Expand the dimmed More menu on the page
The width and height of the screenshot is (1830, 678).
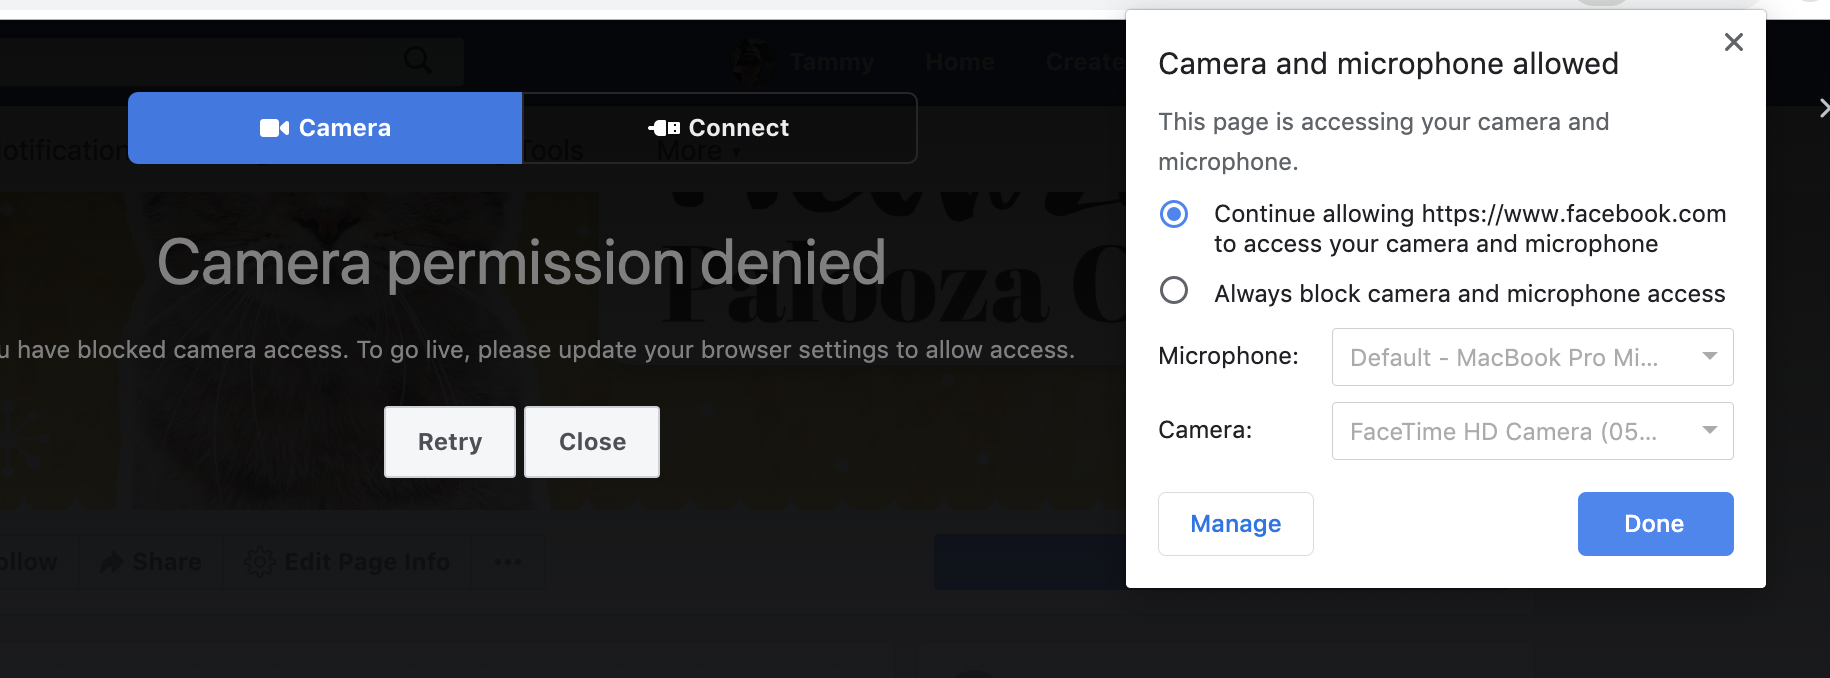point(698,151)
